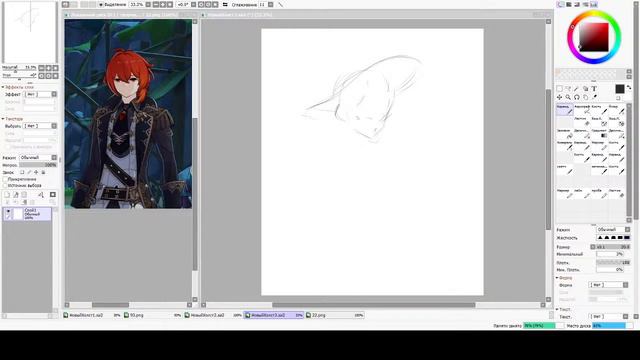Image resolution: width=640 pixels, height=360 pixels.
Task: Click the navigator preview thumbnail
Action: [30, 32]
